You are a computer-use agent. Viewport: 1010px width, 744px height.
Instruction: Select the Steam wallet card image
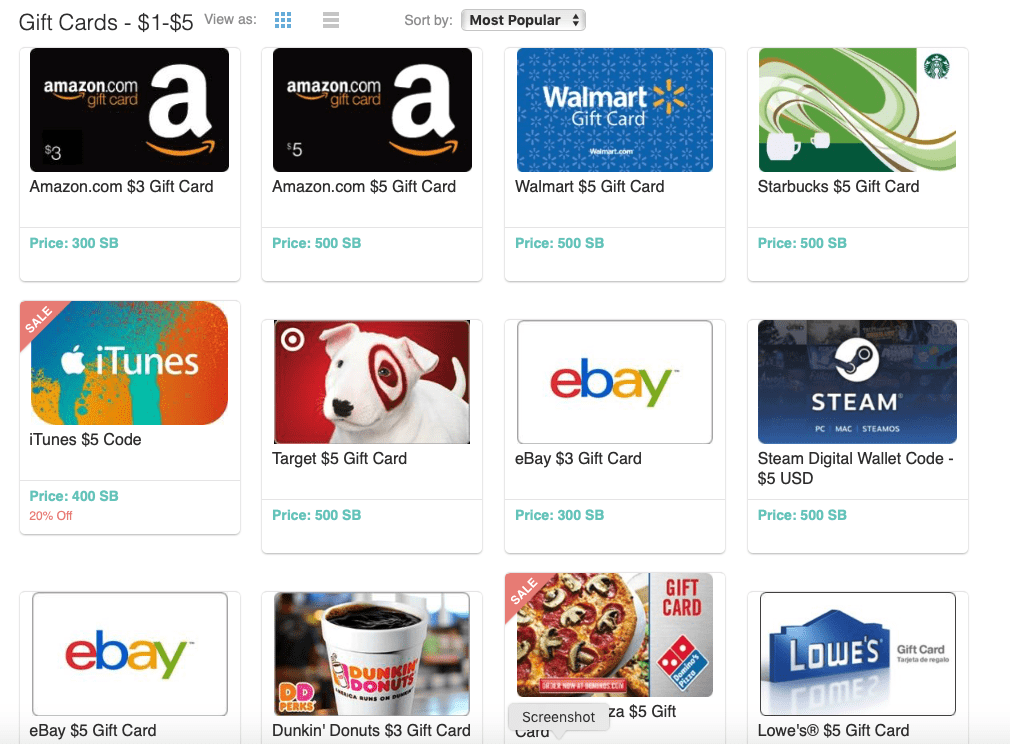pyautogui.click(x=857, y=382)
